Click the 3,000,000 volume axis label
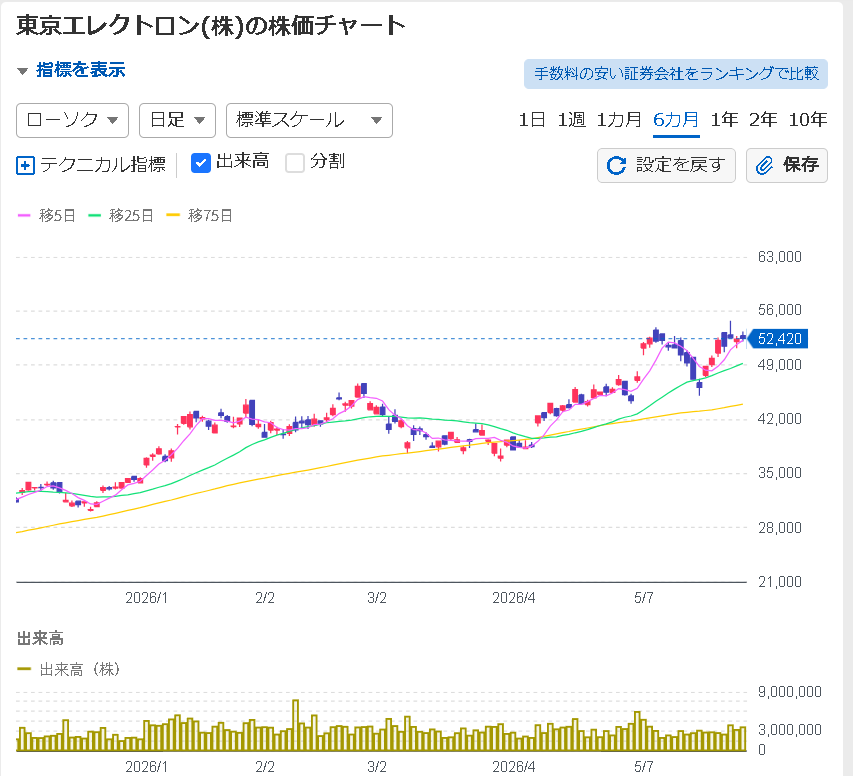 pos(789,730)
